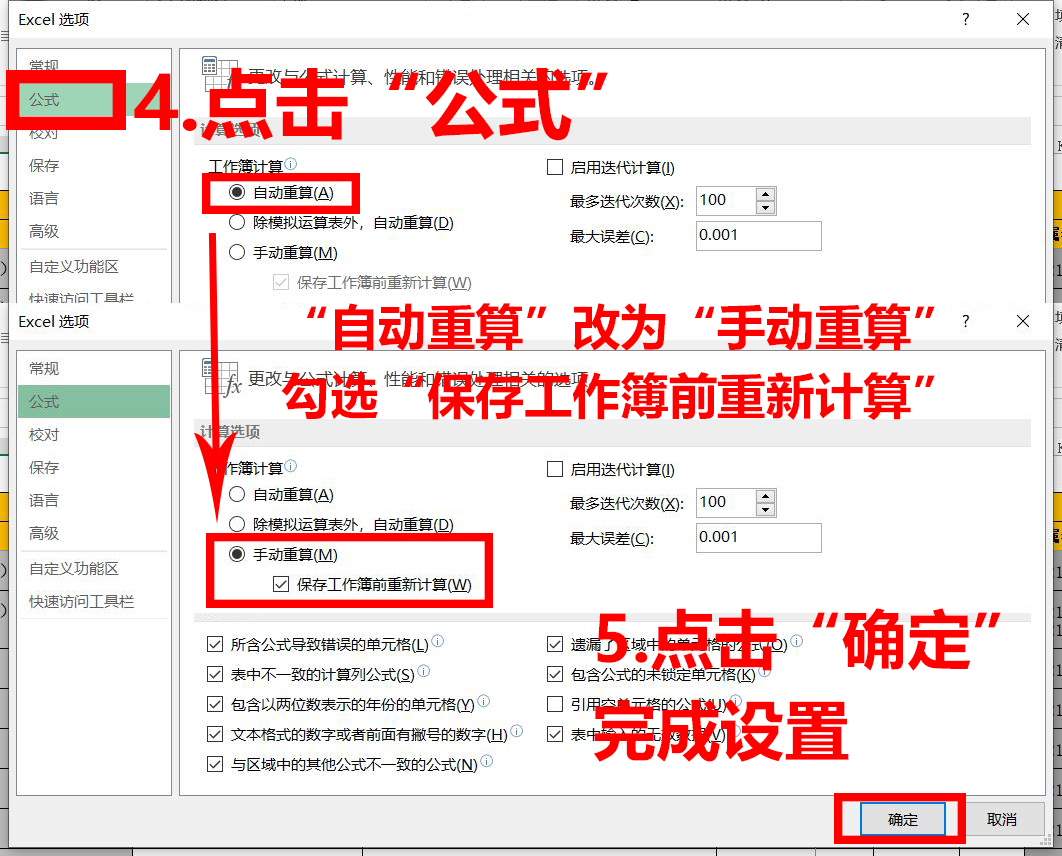Screen dimensions: 1062x856
Task: Click the 确定 button
Action: pyautogui.click(x=903, y=819)
